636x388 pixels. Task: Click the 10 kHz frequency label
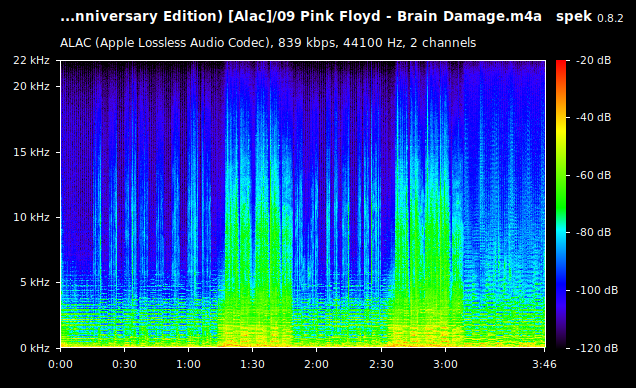[x=31, y=217]
